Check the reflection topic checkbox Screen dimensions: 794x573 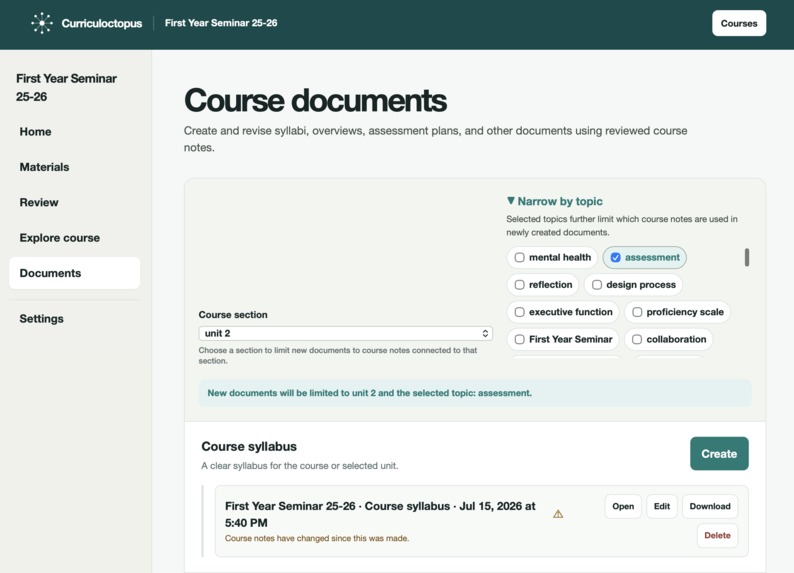click(520, 285)
